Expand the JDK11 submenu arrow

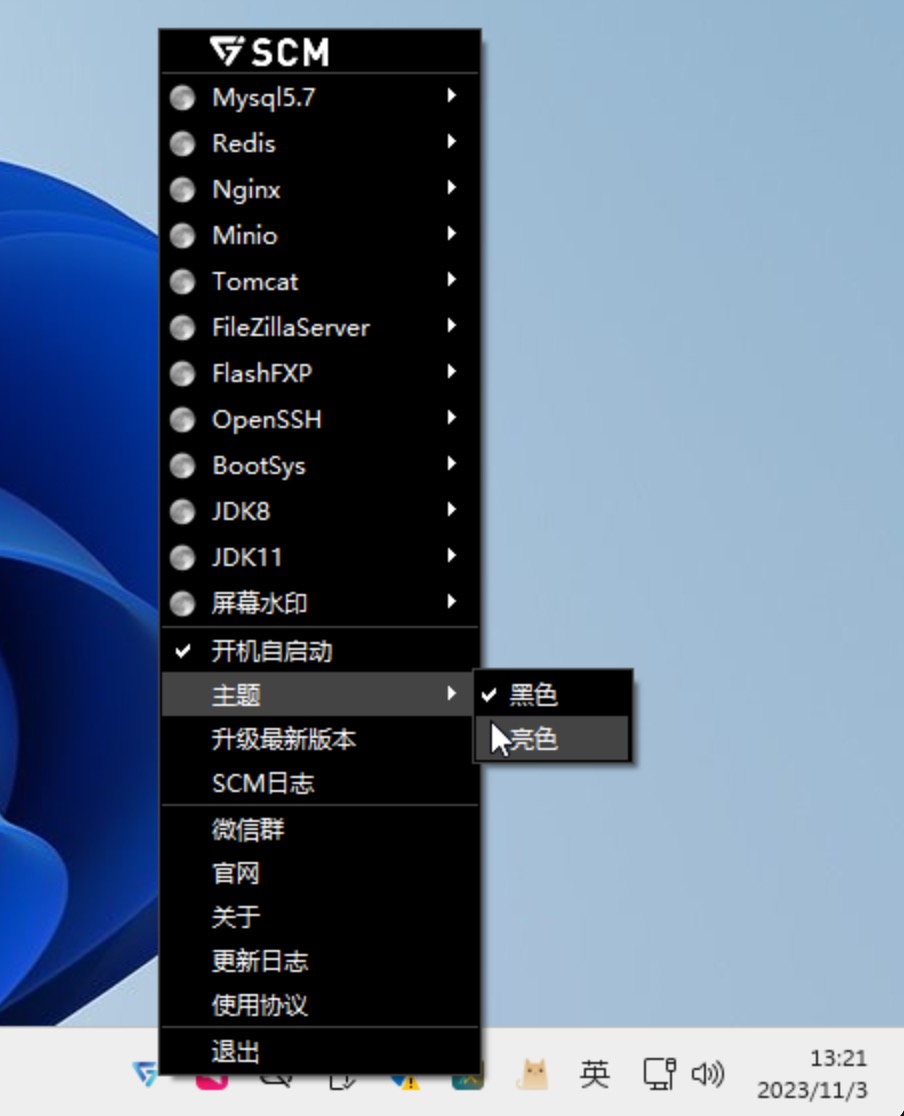click(451, 555)
